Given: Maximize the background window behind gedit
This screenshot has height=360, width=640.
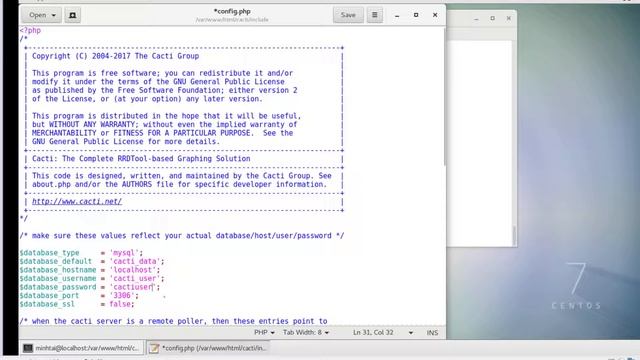Looking at the screenshot, I should pos(493,18).
